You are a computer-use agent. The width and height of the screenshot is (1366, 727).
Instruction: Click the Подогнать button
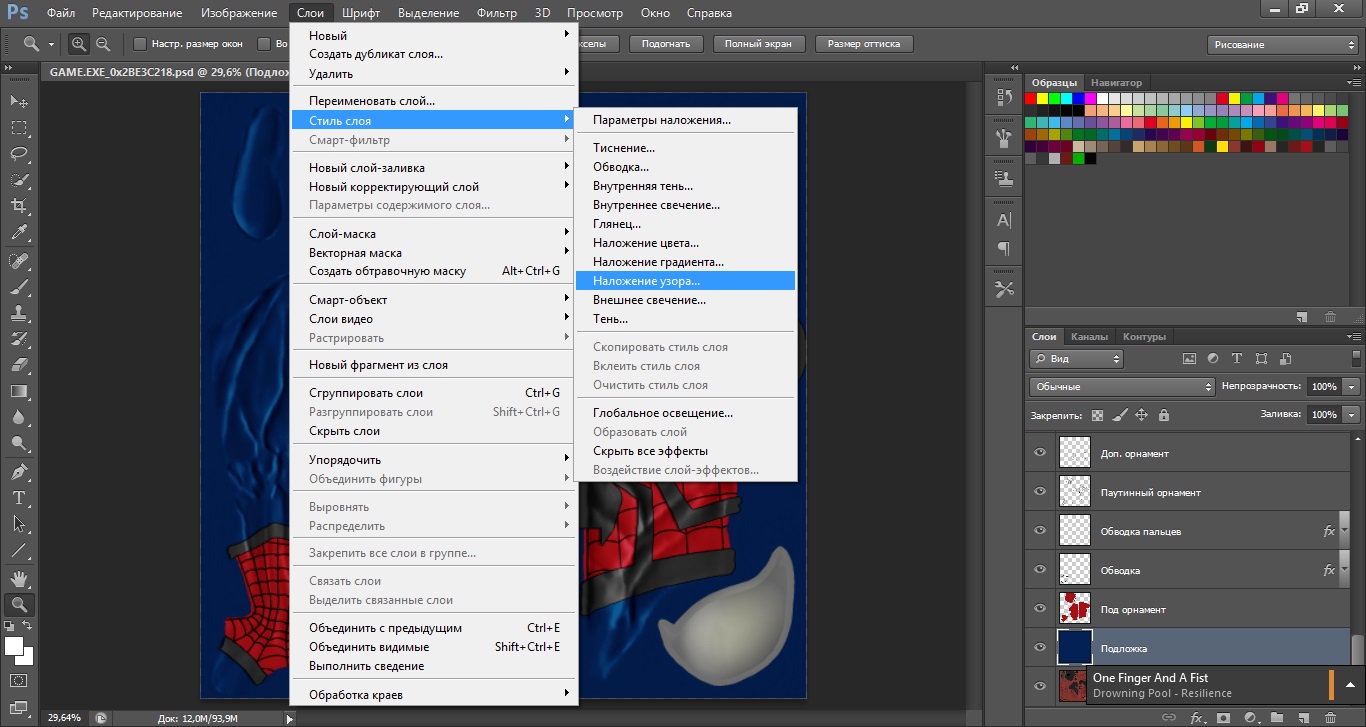[666, 44]
